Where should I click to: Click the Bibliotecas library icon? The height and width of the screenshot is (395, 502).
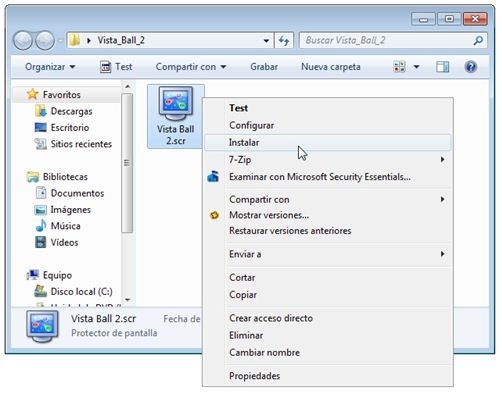point(33,177)
